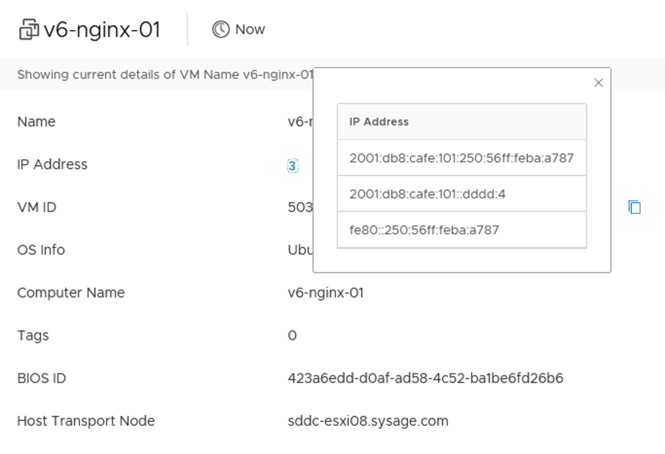Click the VM icon beside v6-nginx-01 title
Image resolution: width=665 pixels, height=454 pixels.
click(x=28, y=30)
